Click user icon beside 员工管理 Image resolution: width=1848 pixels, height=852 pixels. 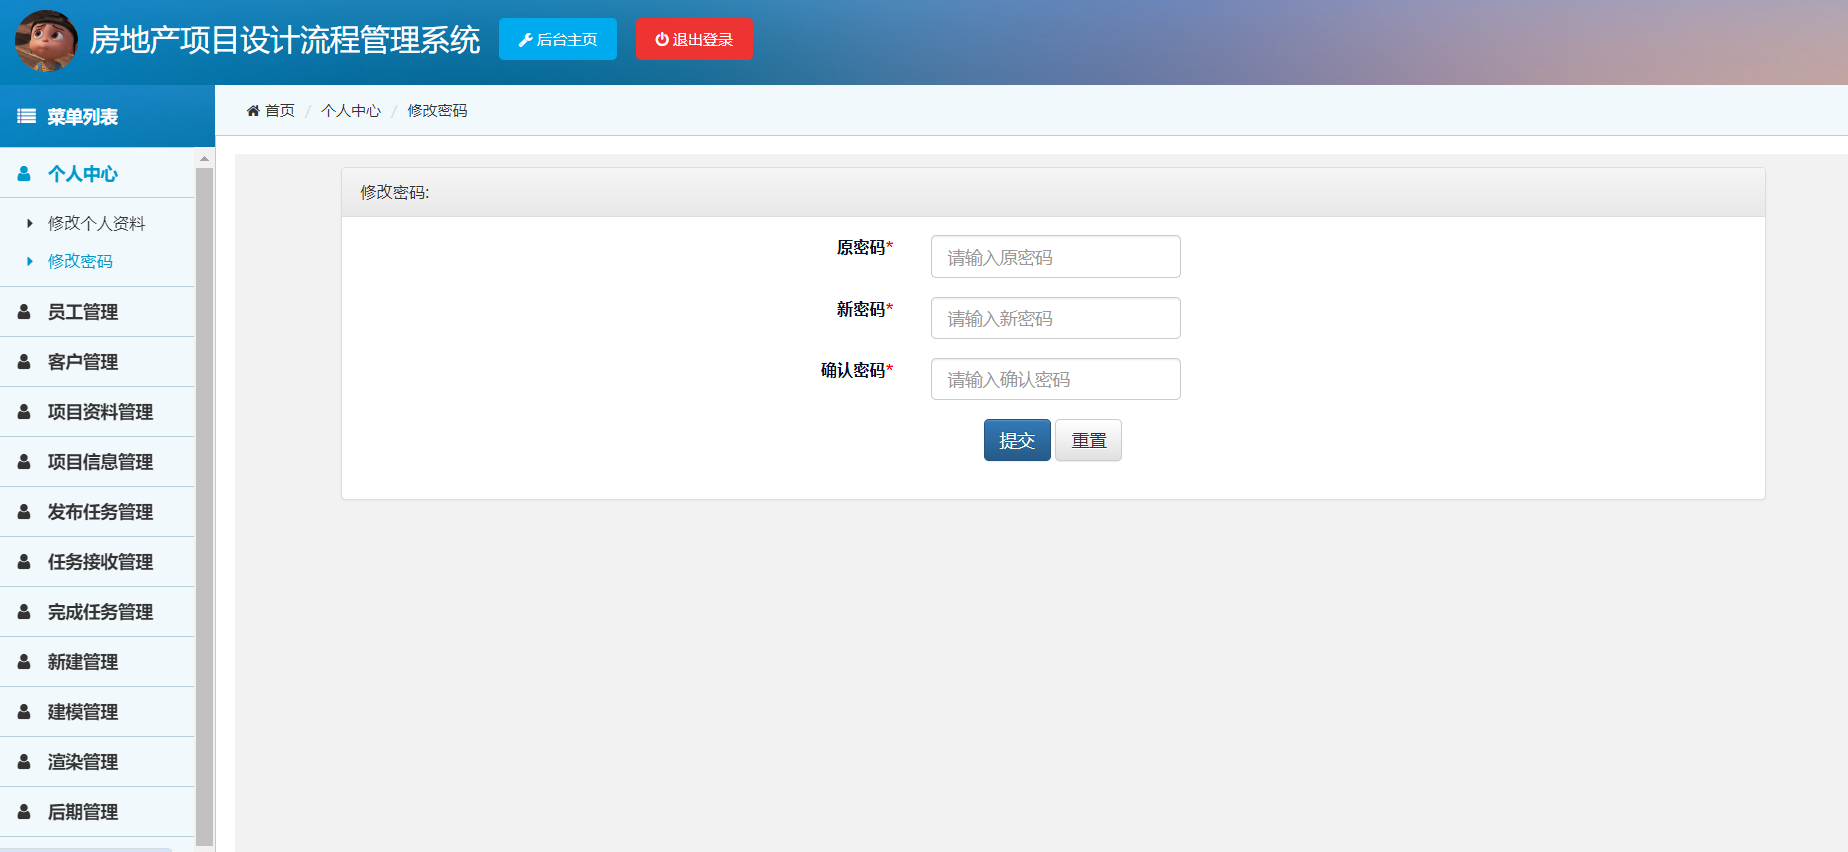[24, 312]
